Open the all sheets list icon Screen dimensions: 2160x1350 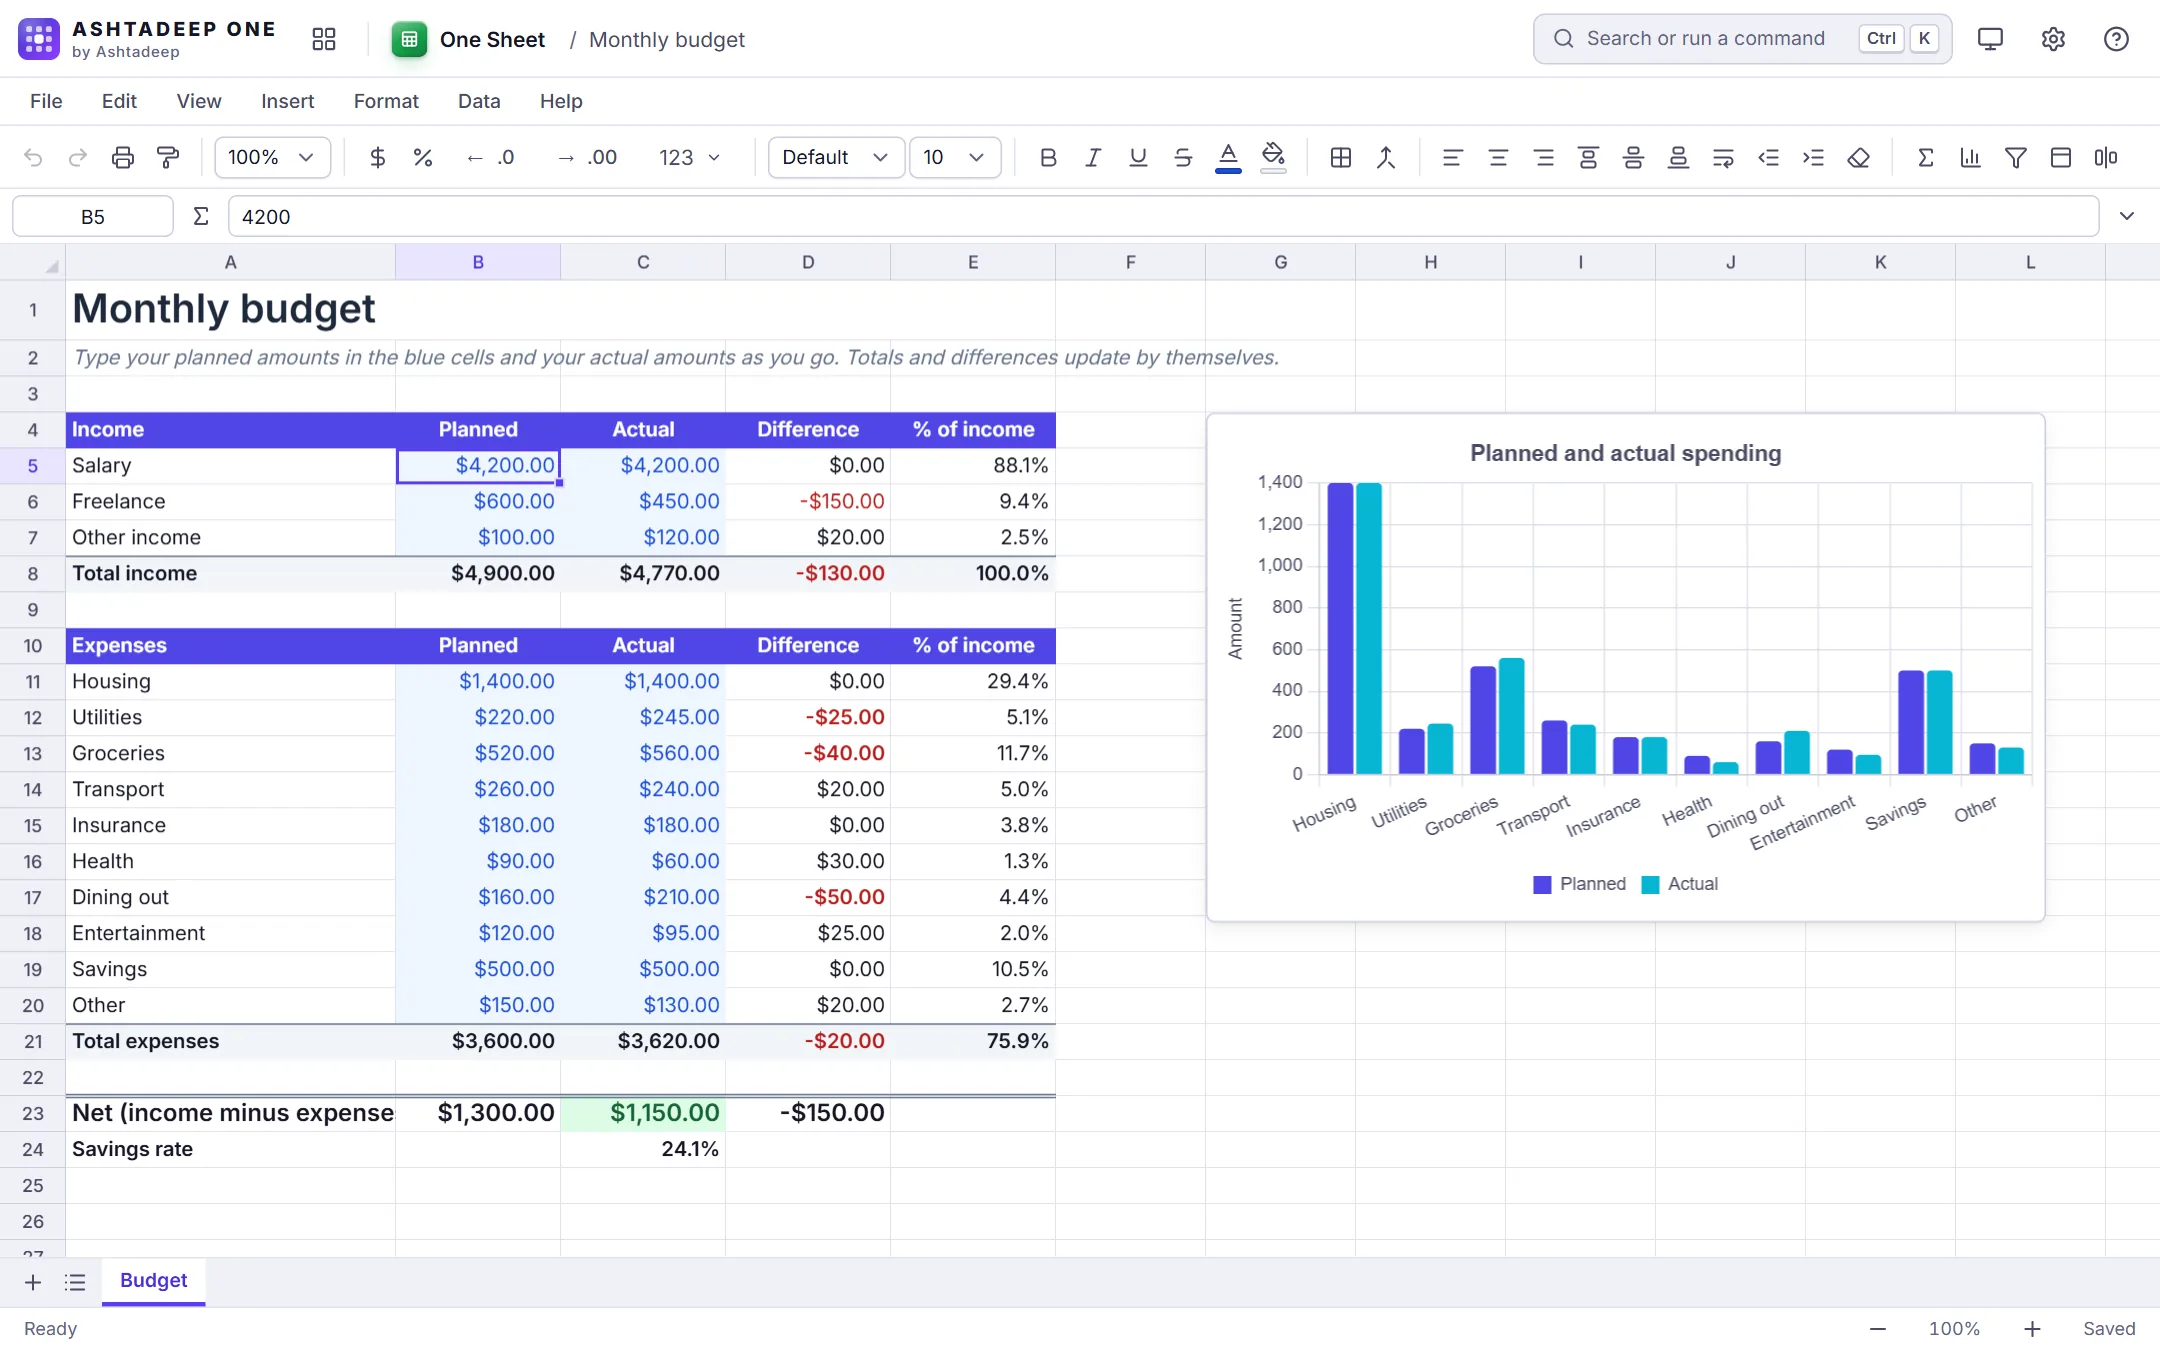pos(75,1282)
